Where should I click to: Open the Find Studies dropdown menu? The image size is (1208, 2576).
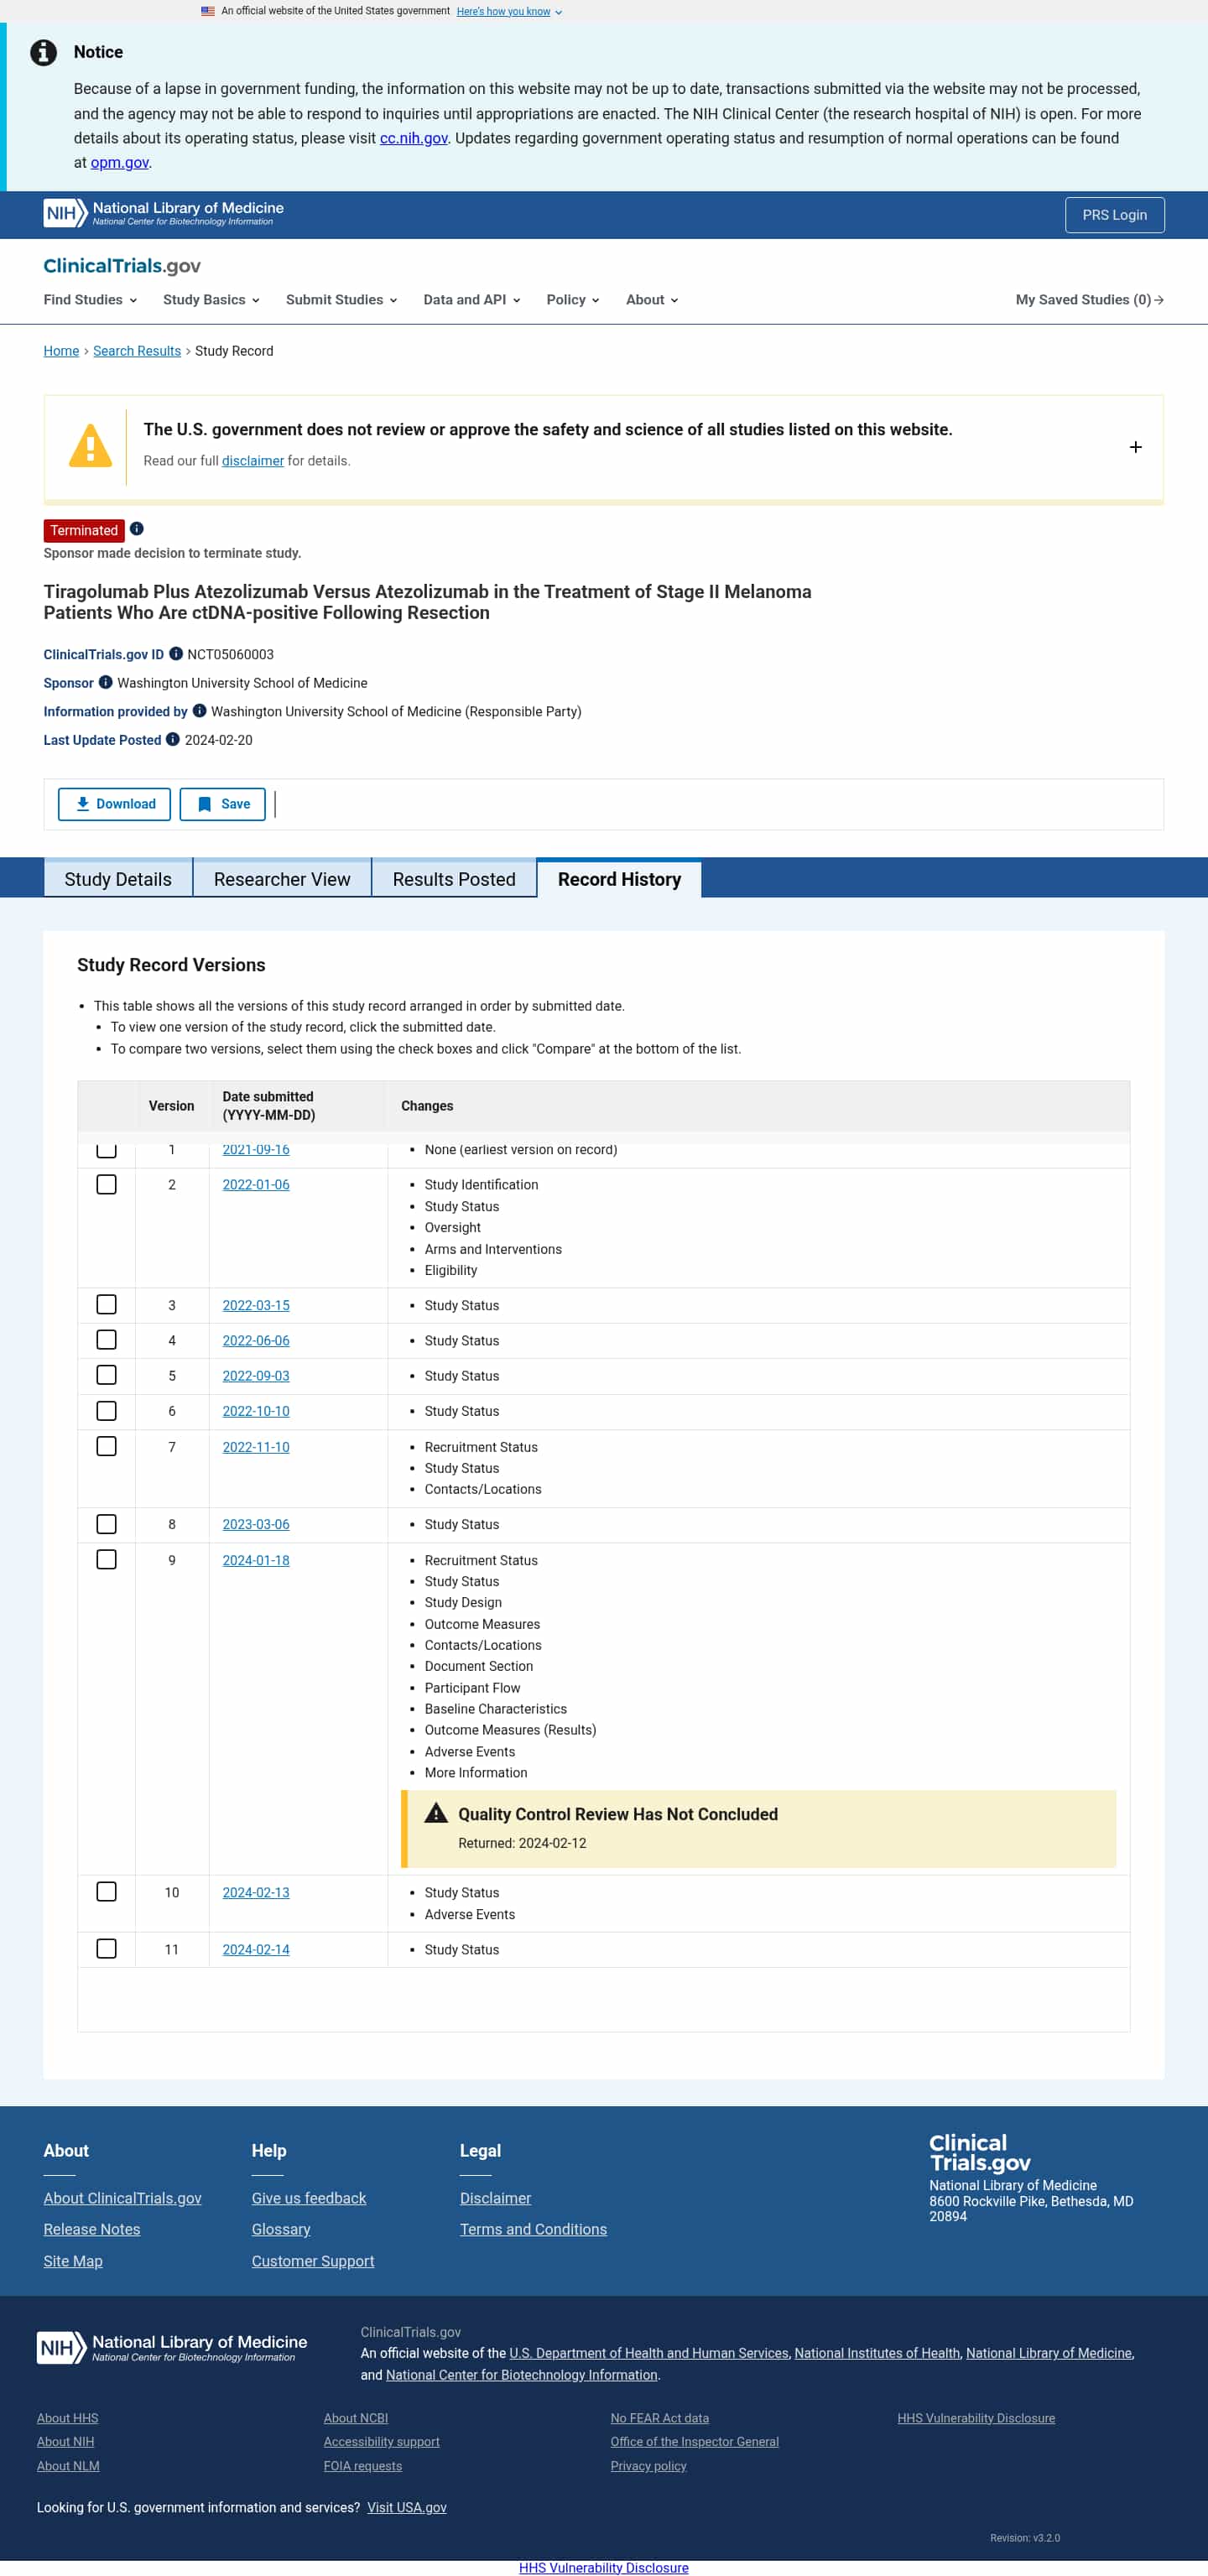pos(90,300)
